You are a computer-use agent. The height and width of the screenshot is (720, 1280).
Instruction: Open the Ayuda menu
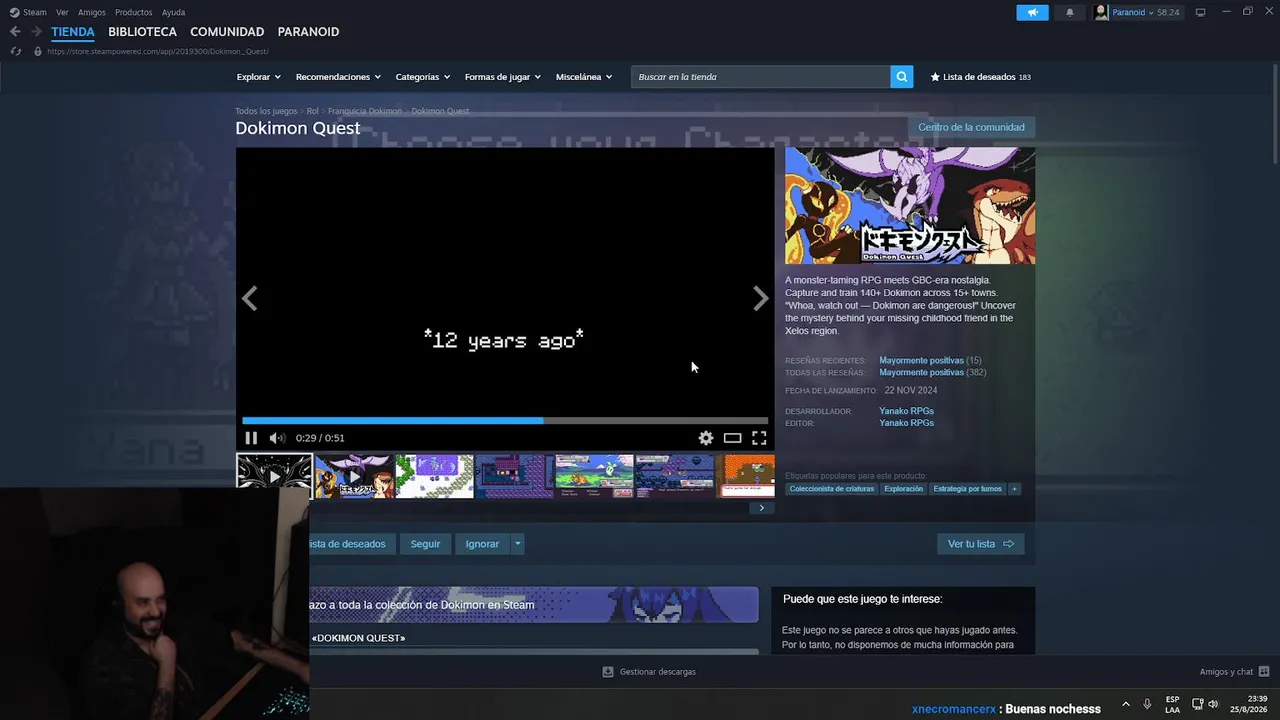point(173,12)
